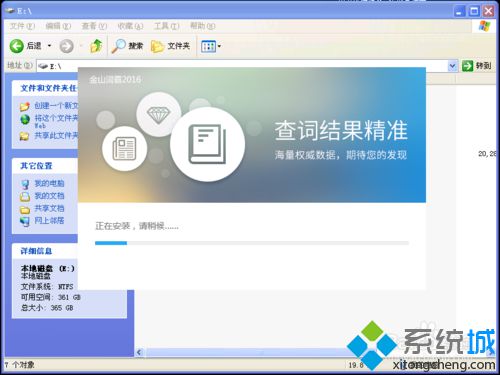Click the book icon in installer
This screenshot has width=500, height=375.
(207, 144)
